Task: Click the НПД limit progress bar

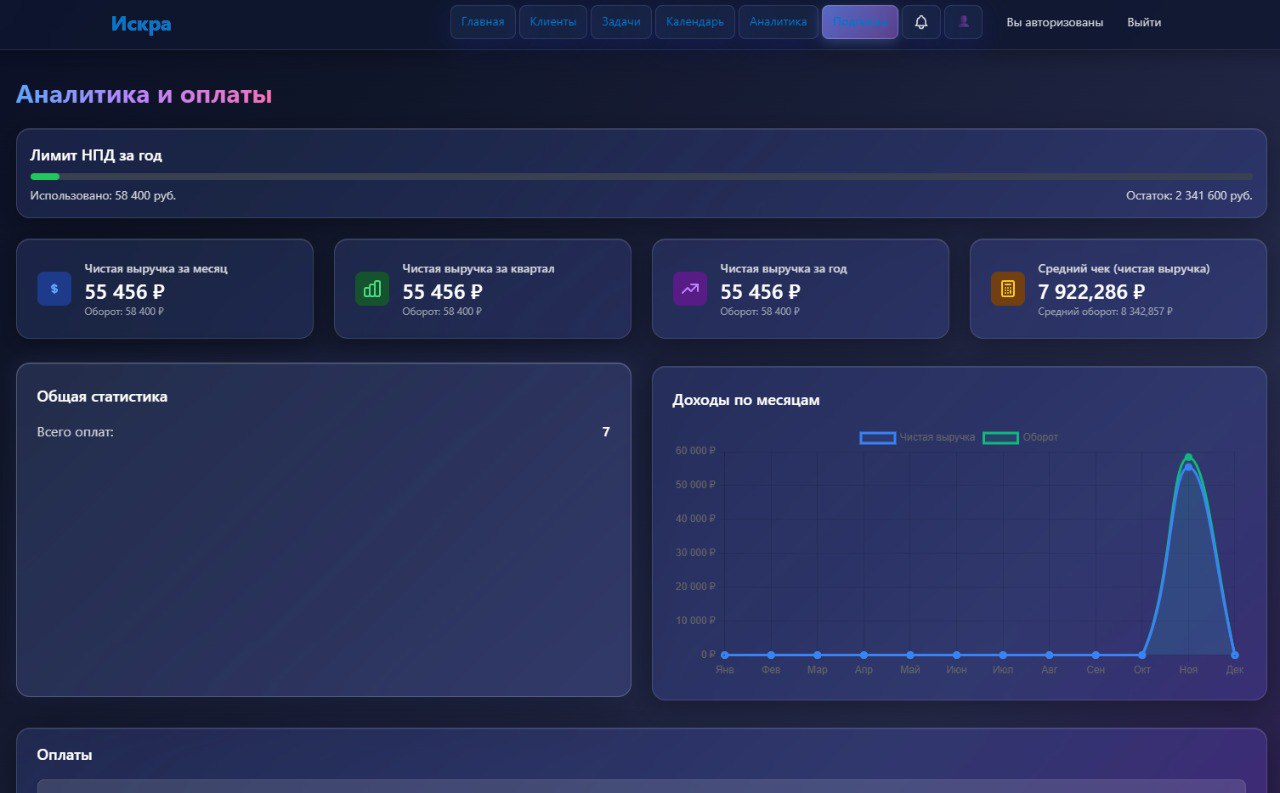Action: point(640,177)
